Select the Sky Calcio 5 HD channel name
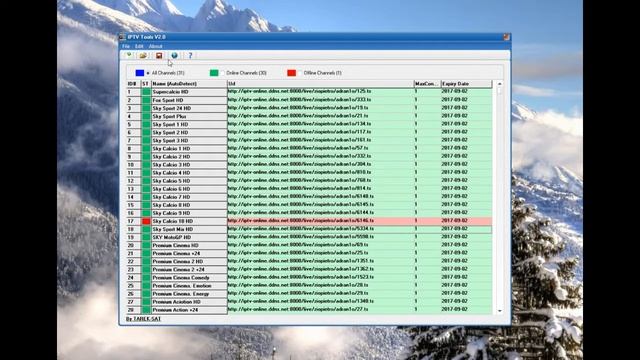This screenshot has height=360, width=640. (x=171, y=181)
